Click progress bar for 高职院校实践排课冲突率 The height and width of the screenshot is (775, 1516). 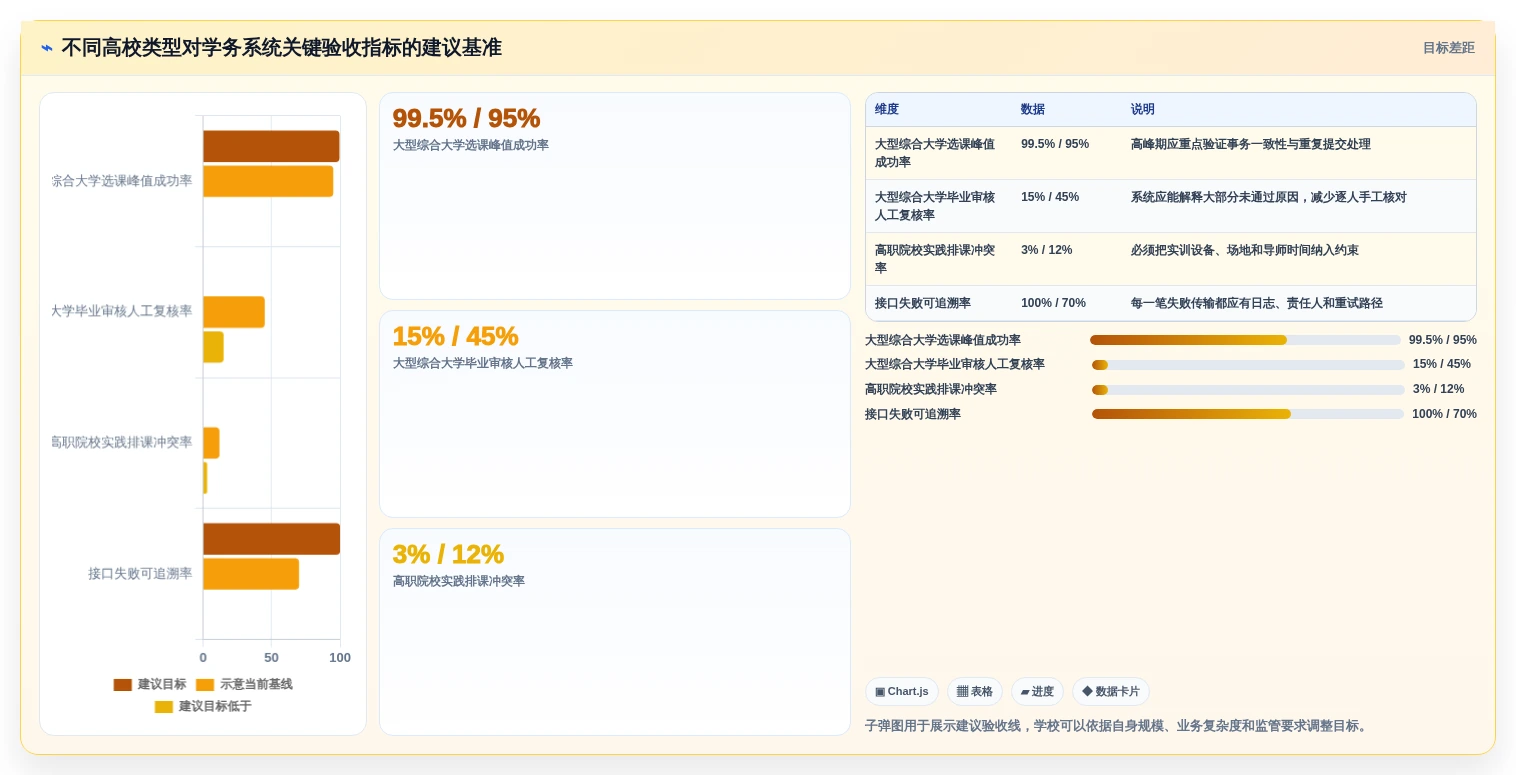1248,390
